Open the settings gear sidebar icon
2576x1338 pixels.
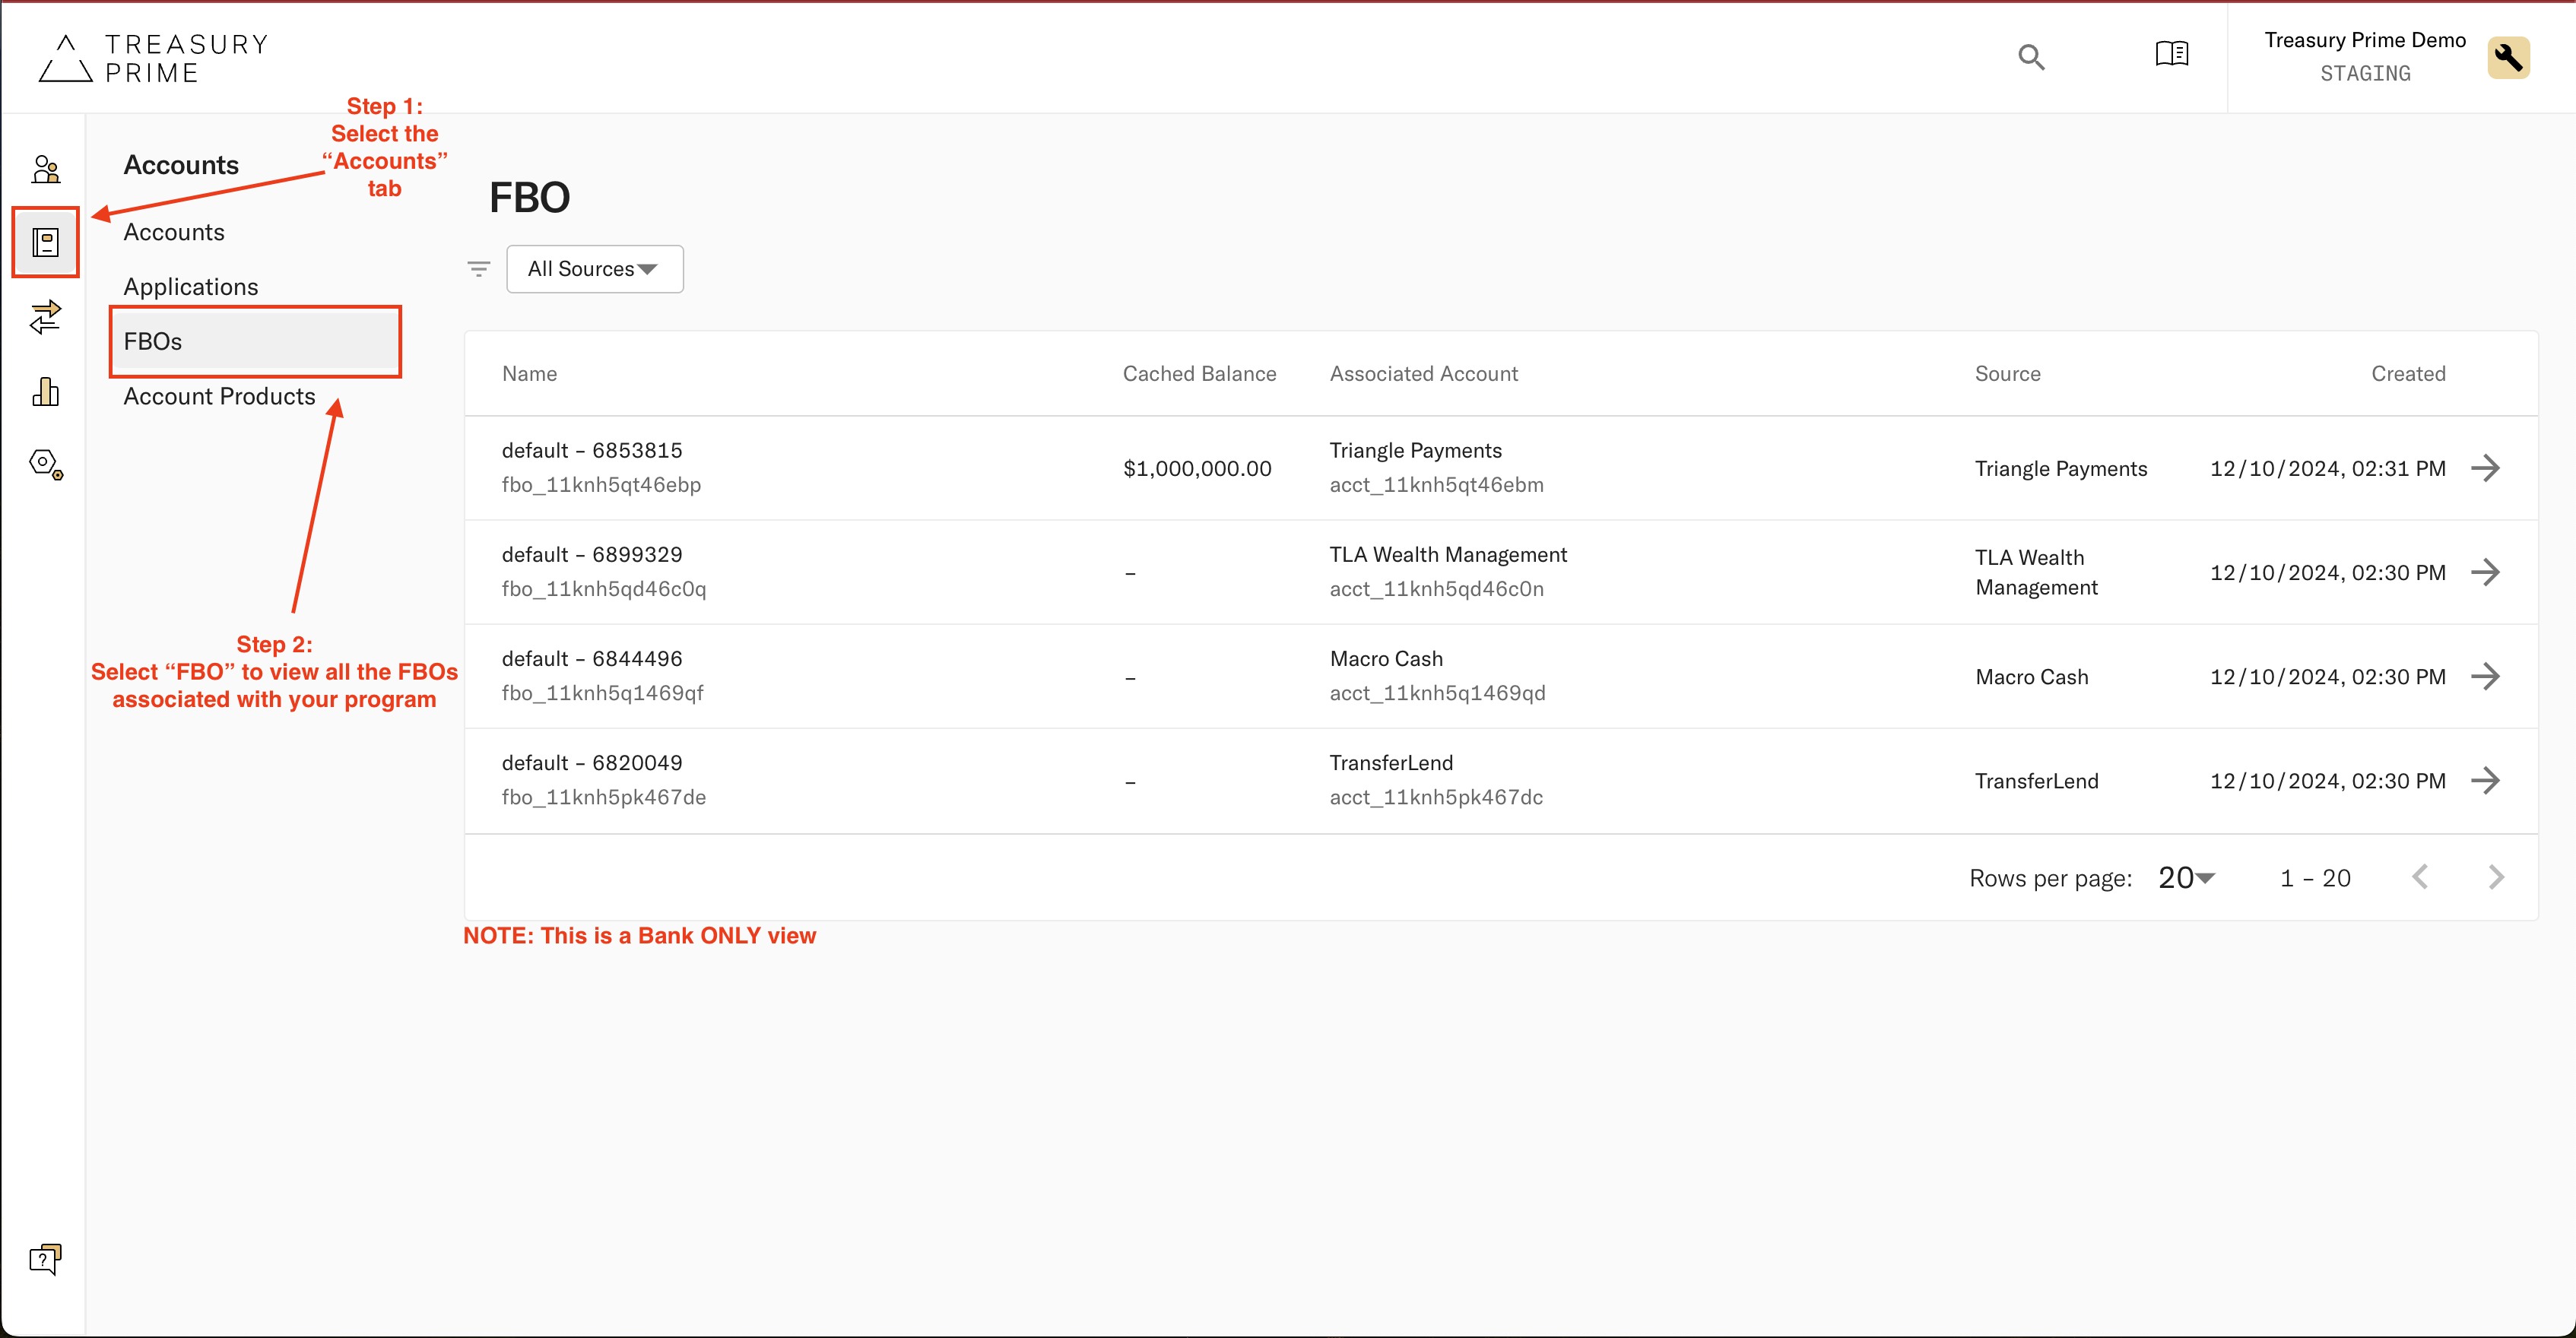pos(46,464)
